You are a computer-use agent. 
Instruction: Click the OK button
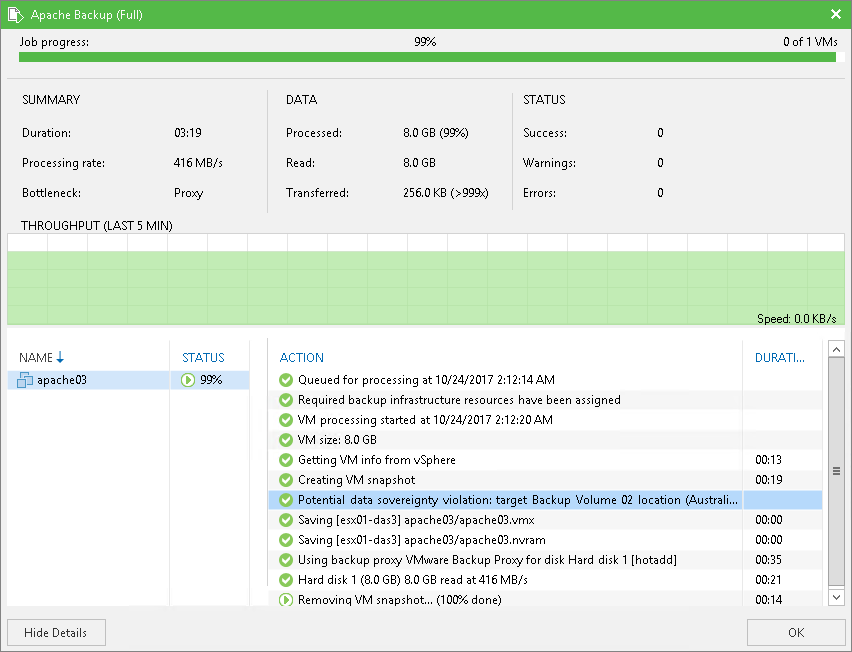point(795,632)
